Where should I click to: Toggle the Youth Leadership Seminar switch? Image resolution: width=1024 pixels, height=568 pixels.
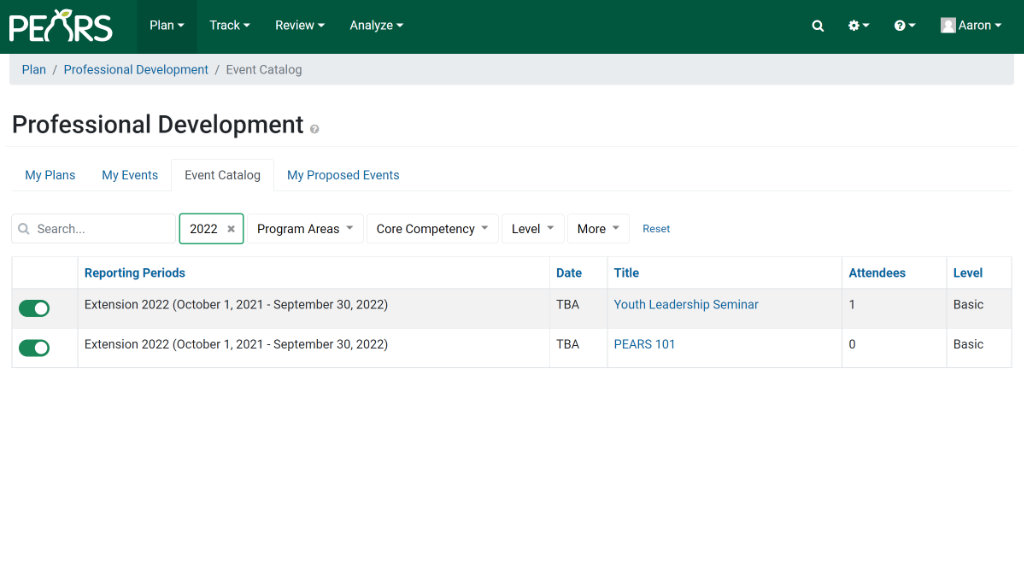[x=34, y=309]
